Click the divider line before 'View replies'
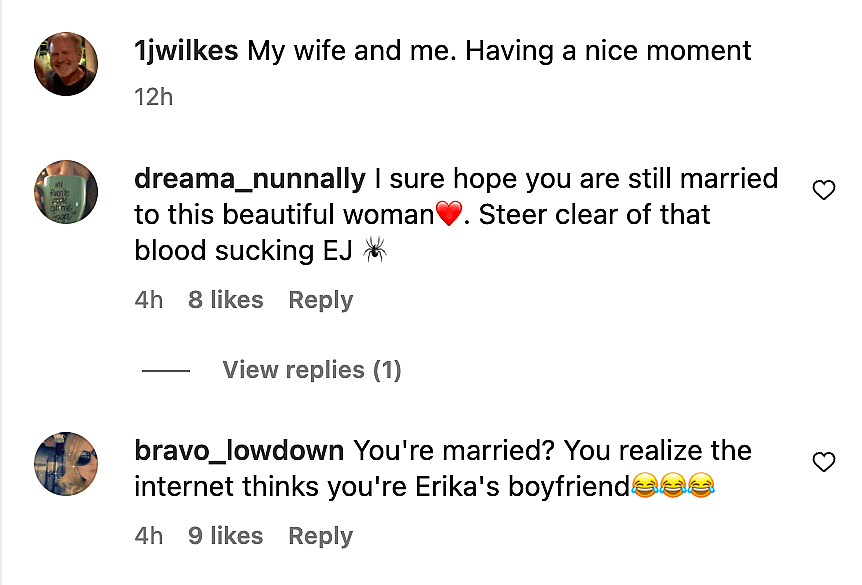 (166, 370)
